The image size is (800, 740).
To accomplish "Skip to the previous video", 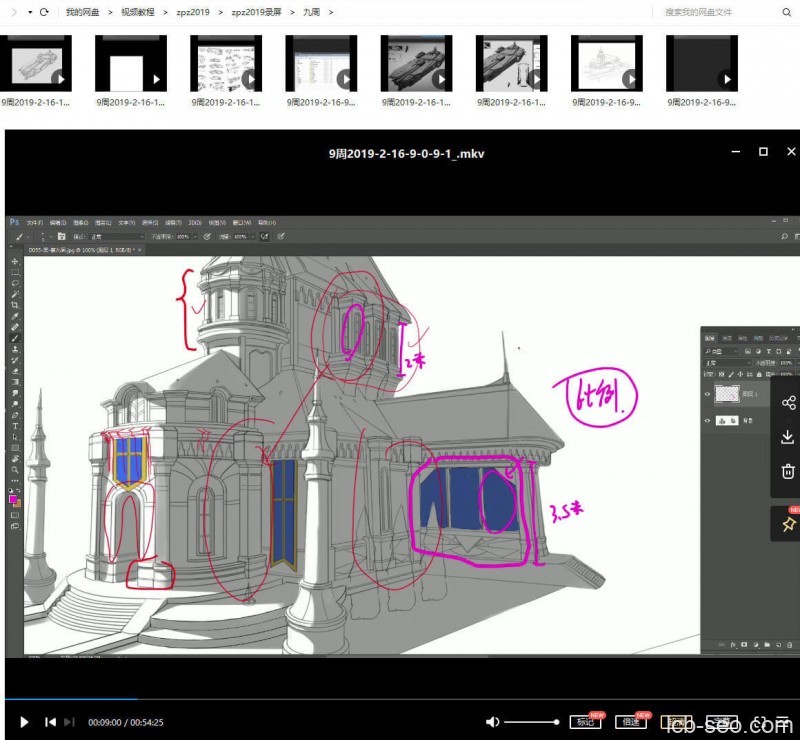I will pyautogui.click(x=50, y=721).
